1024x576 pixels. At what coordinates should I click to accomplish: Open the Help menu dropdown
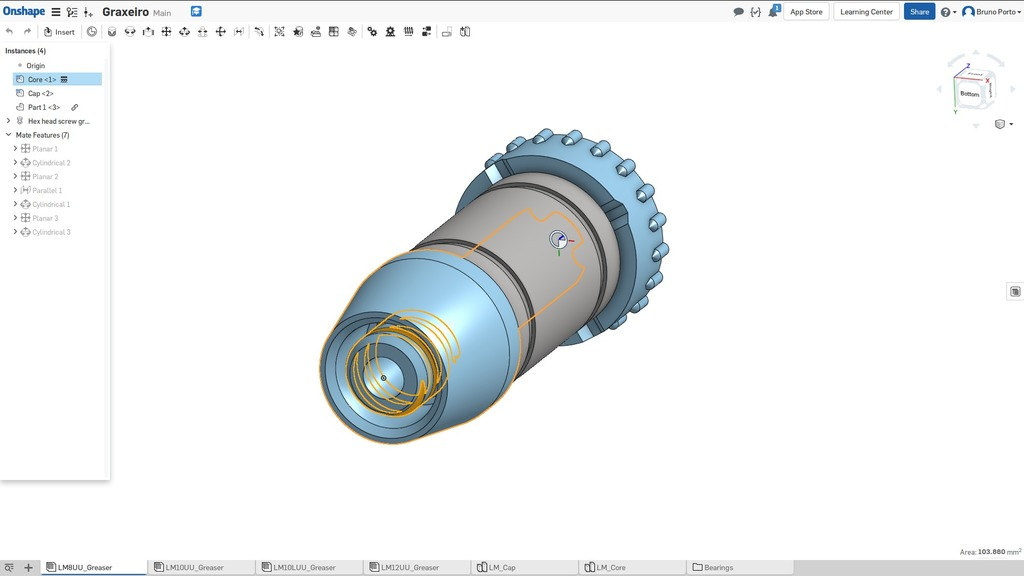click(948, 12)
